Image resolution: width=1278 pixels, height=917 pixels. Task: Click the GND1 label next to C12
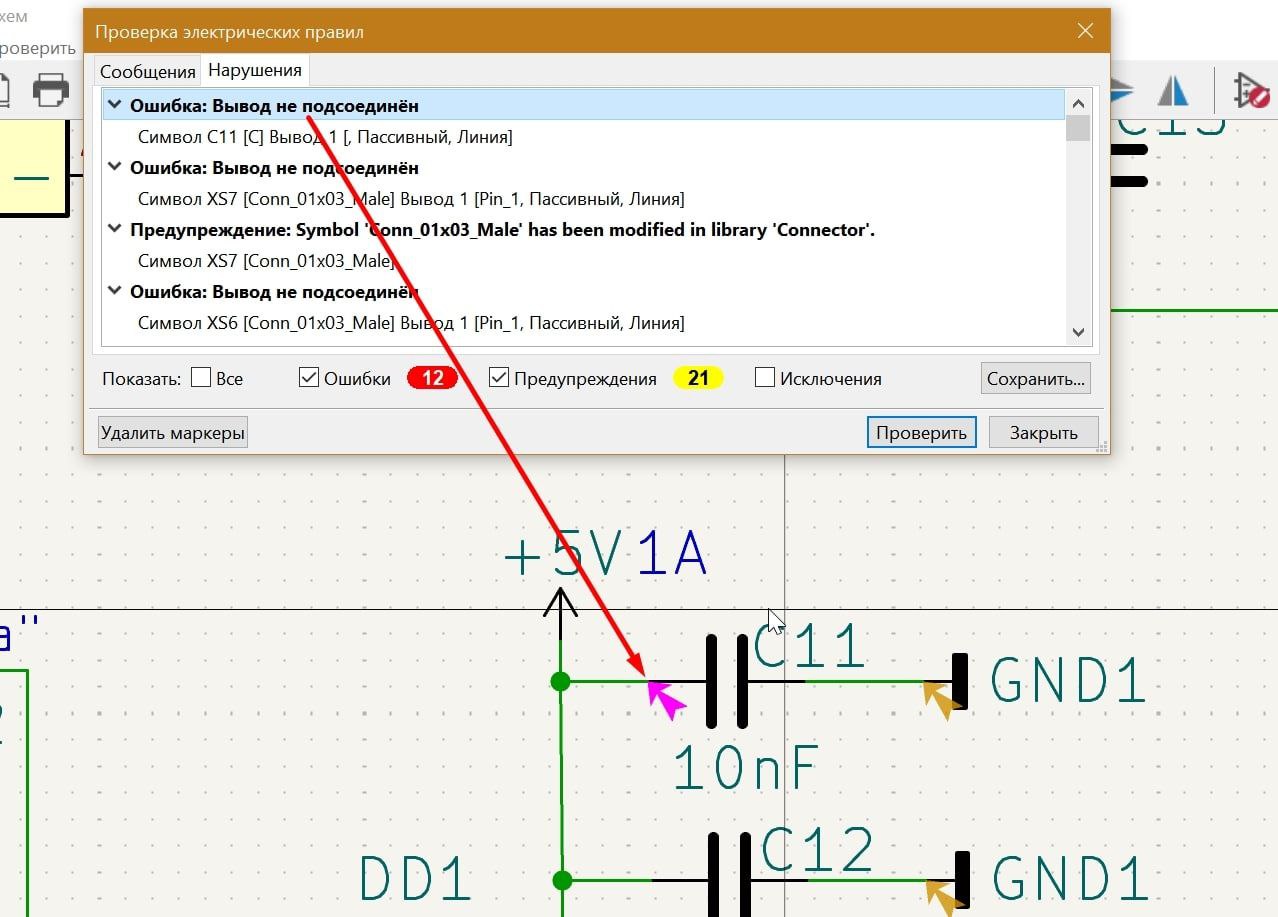coord(1071,880)
